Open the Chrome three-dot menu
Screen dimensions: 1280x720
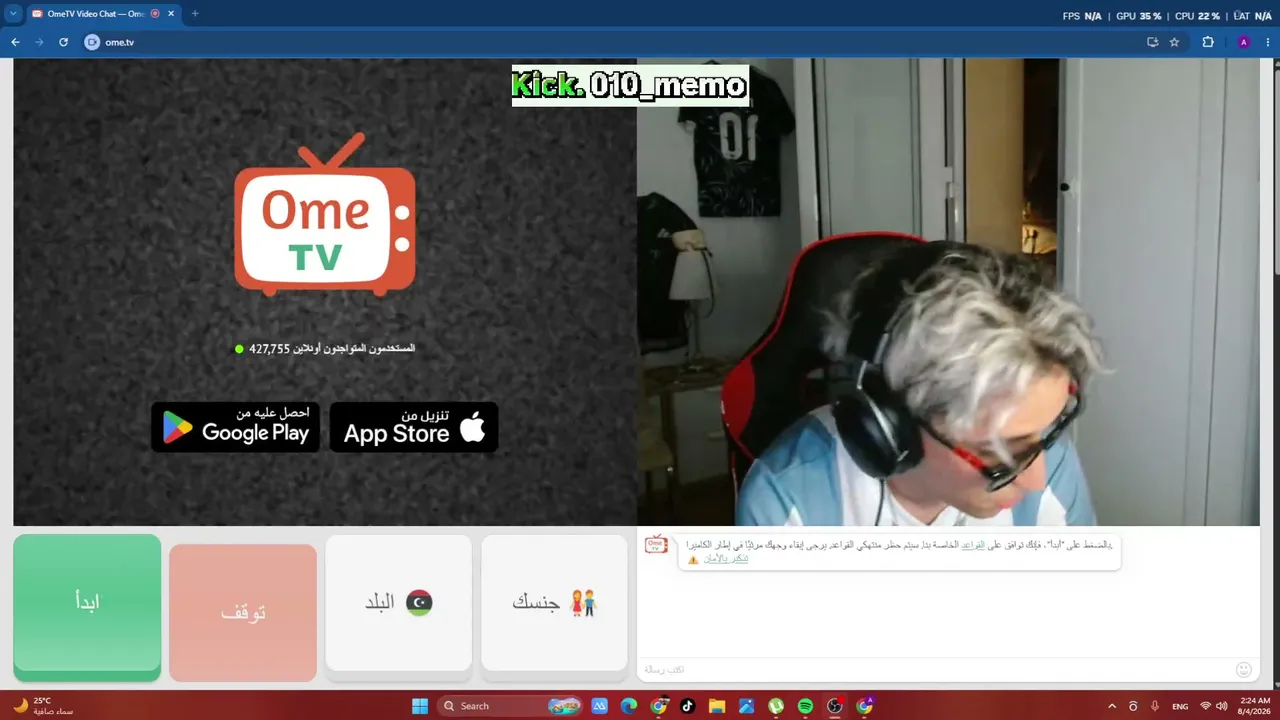point(1268,42)
